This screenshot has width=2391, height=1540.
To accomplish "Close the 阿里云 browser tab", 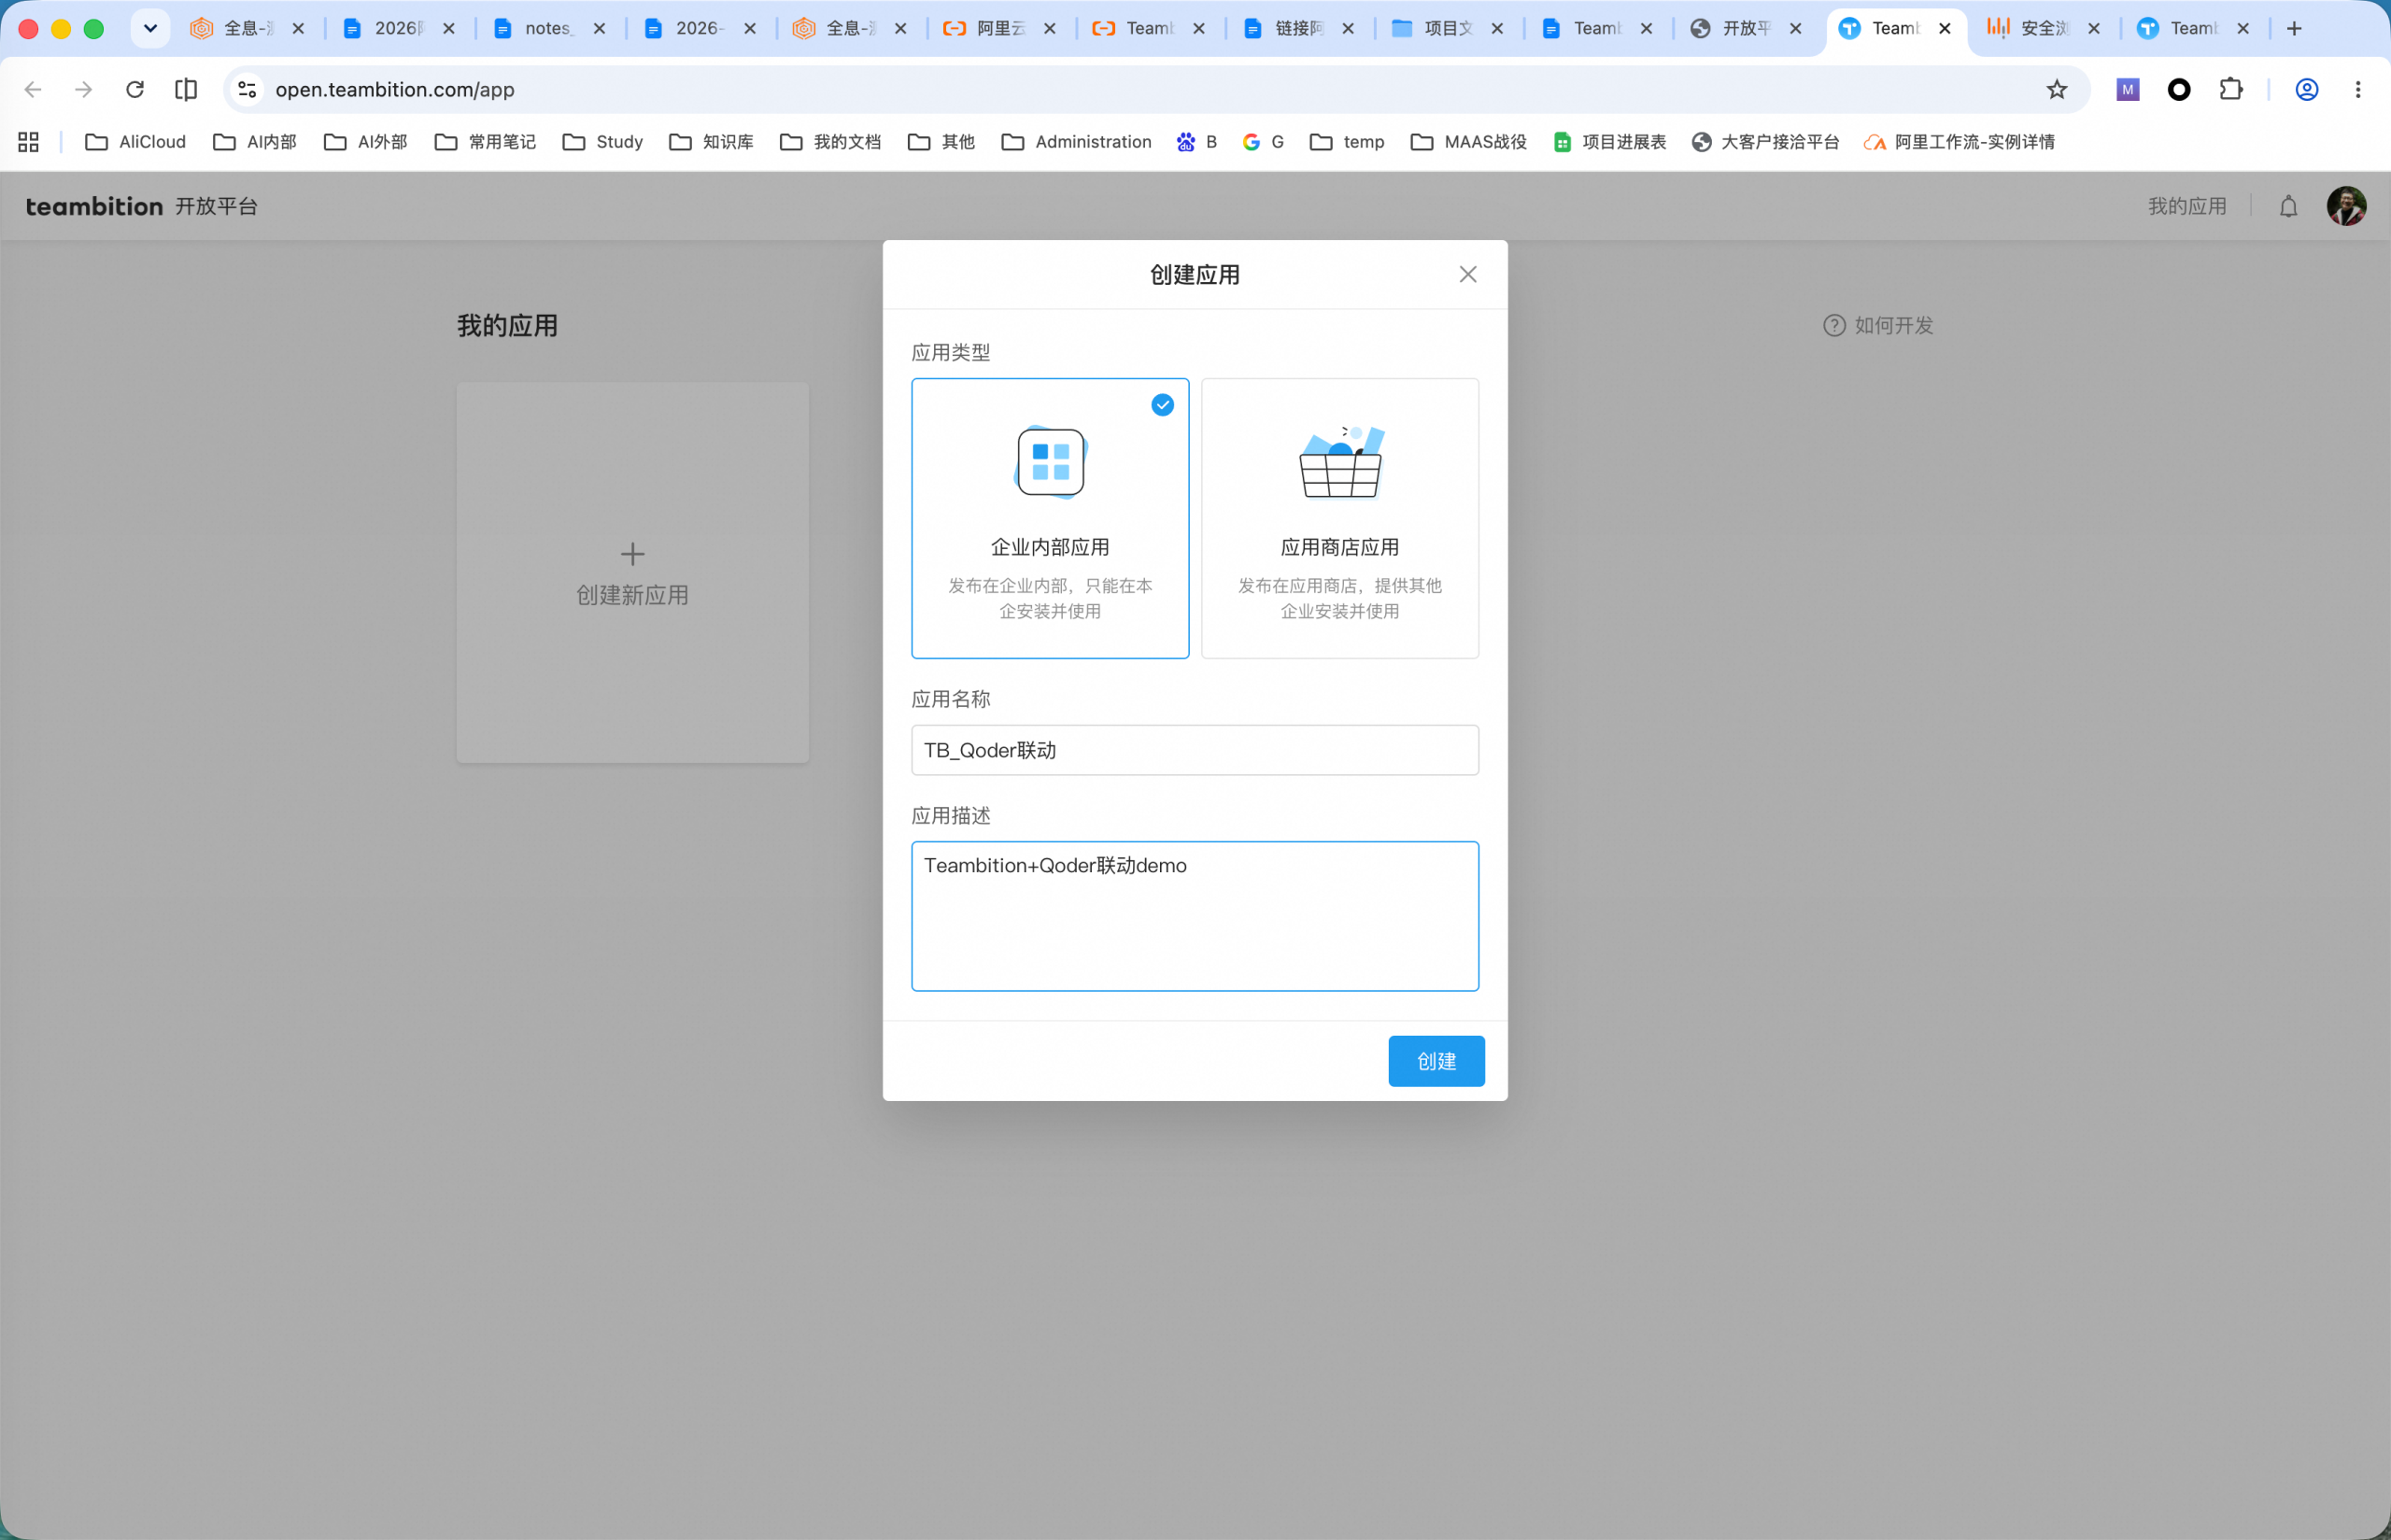I will pos(1050,29).
